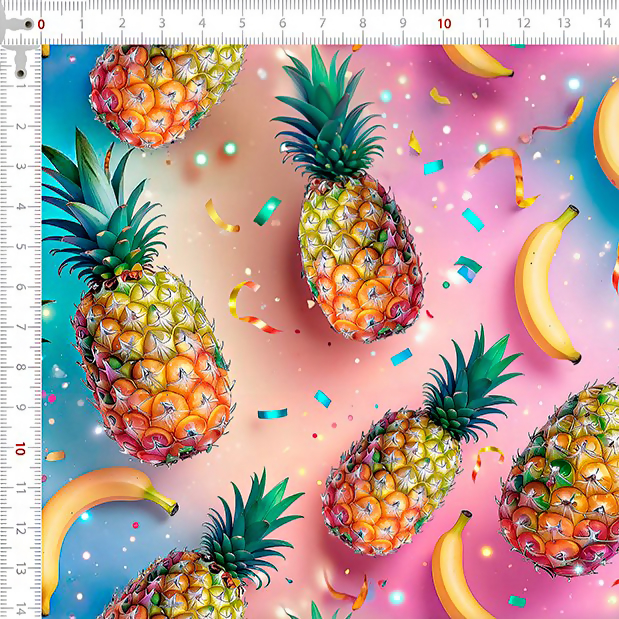The height and width of the screenshot is (619, 619).
Task: Click the 12 mark on the top ruler
Action: pyautogui.click(x=524, y=23)
